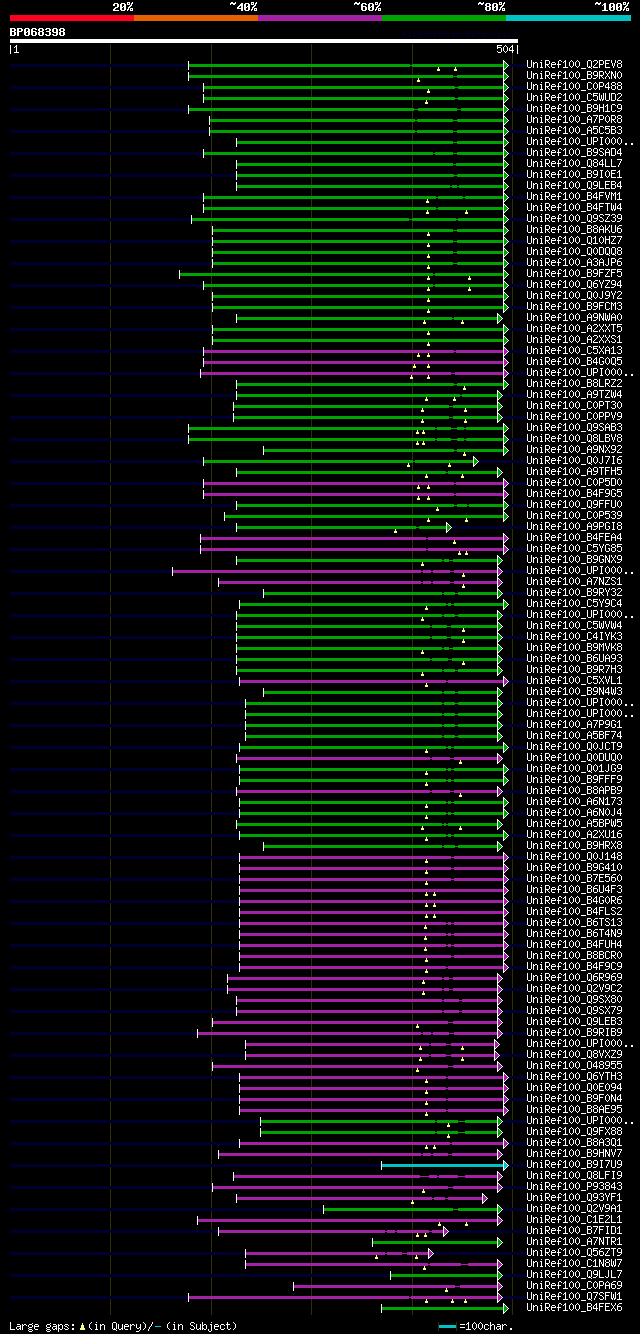Open hit UniRef100_C5XA13
Screen dimensions: 640x1334
click(574, 350)
